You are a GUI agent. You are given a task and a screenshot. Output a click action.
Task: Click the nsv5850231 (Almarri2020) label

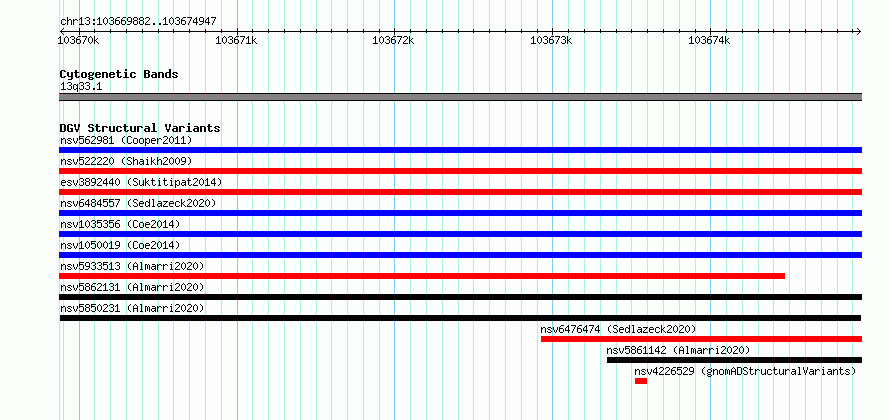click(x=132, y=308)
